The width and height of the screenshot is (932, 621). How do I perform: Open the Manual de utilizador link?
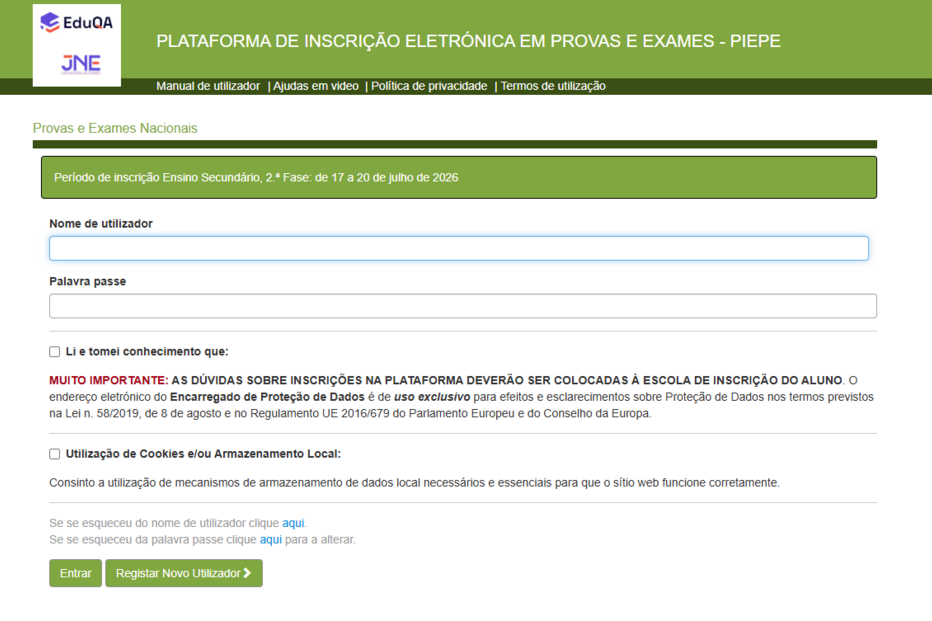208,86
